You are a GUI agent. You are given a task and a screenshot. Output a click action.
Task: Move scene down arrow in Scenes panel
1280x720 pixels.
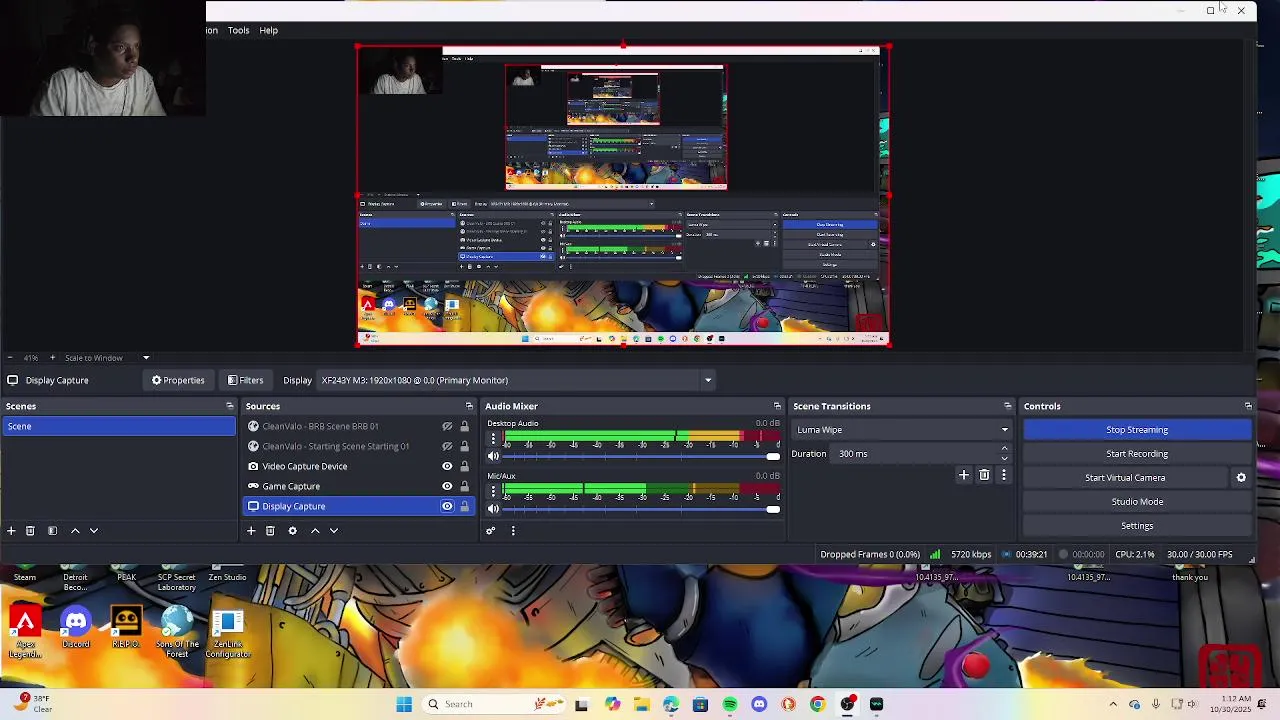point(94,531)
